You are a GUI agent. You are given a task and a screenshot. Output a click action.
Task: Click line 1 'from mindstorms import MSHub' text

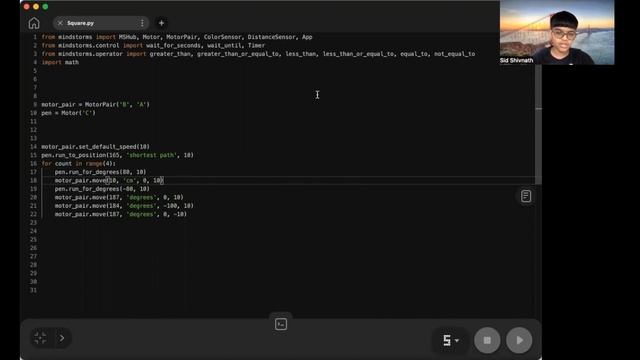click(x=89, y=37)
